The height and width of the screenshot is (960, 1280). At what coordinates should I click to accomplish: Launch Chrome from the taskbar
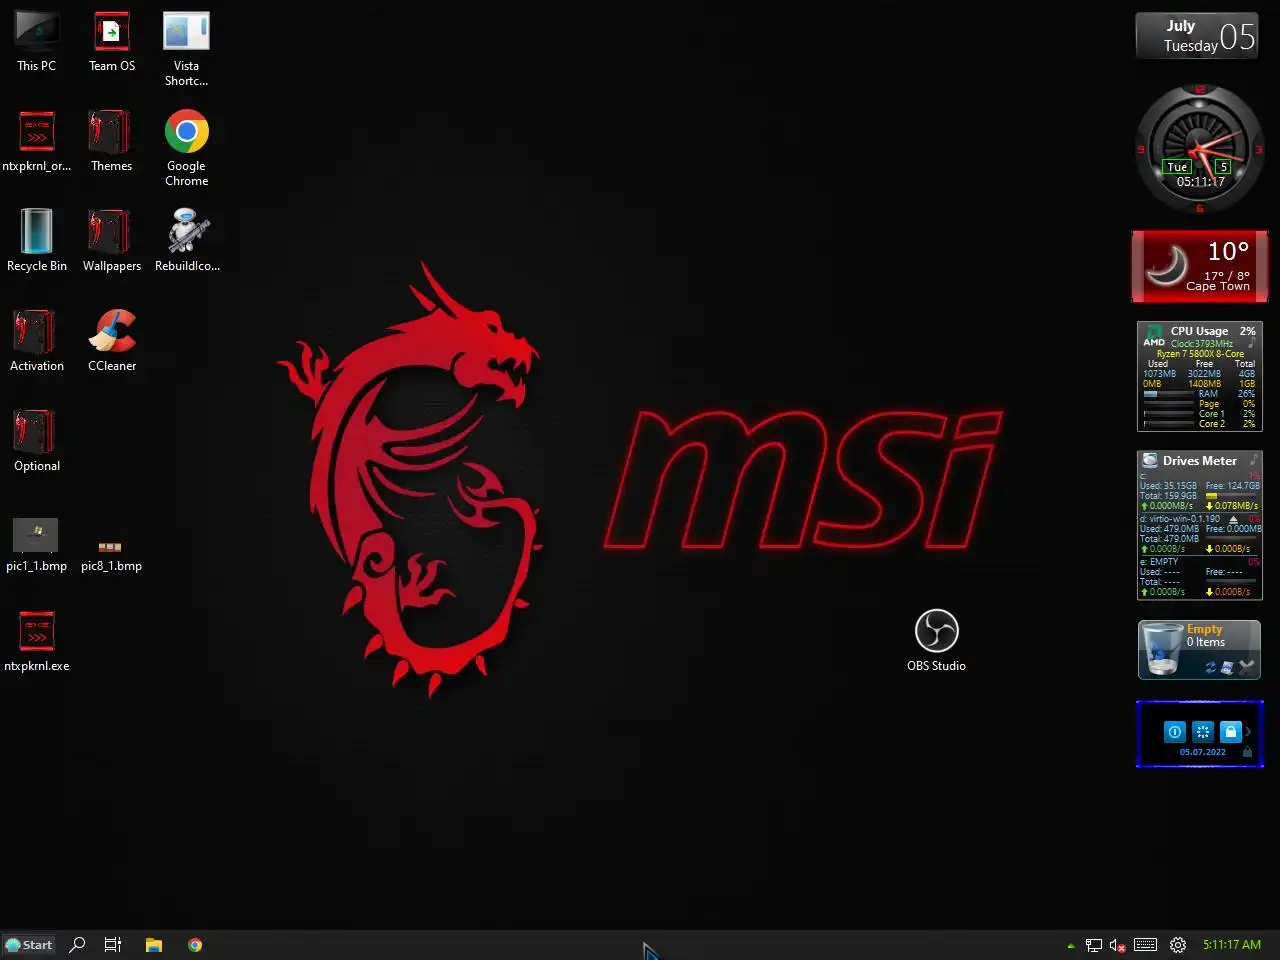[195, 945]
